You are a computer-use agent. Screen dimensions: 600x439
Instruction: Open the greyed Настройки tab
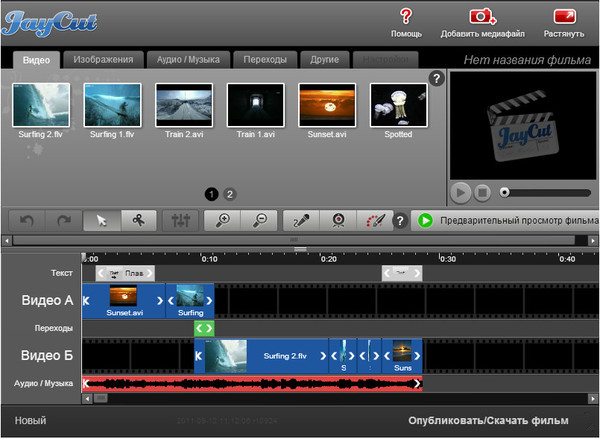[385, 60]
